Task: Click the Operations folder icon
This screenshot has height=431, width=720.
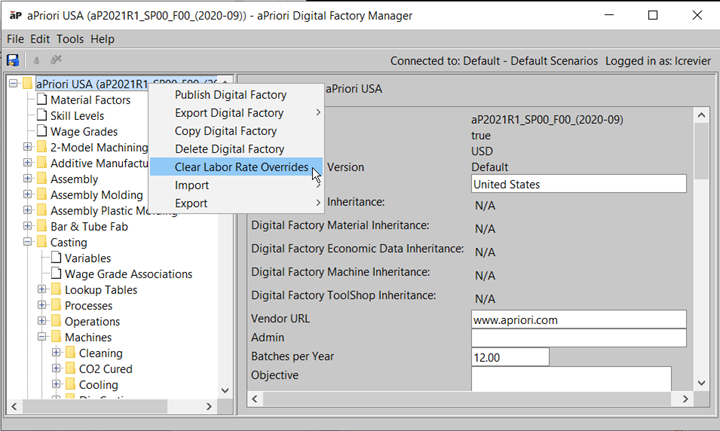Action: click(56, 321)
